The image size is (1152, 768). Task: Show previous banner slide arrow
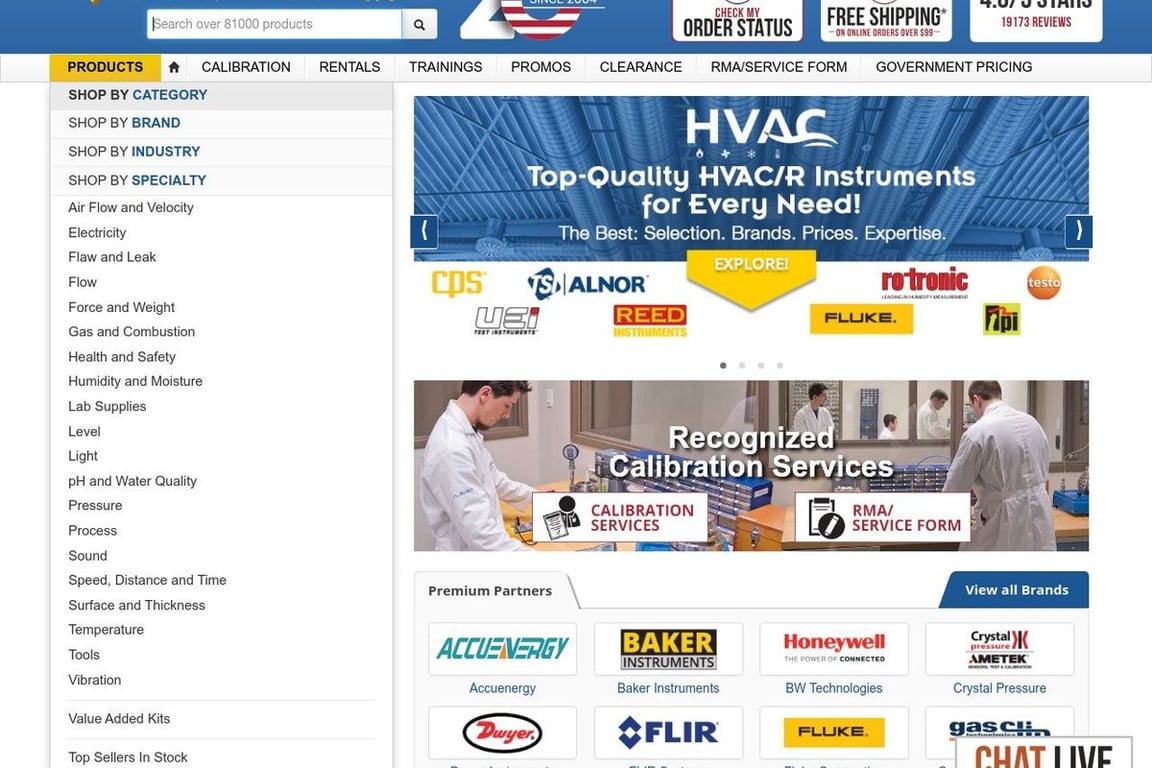(x=424, y=232)
